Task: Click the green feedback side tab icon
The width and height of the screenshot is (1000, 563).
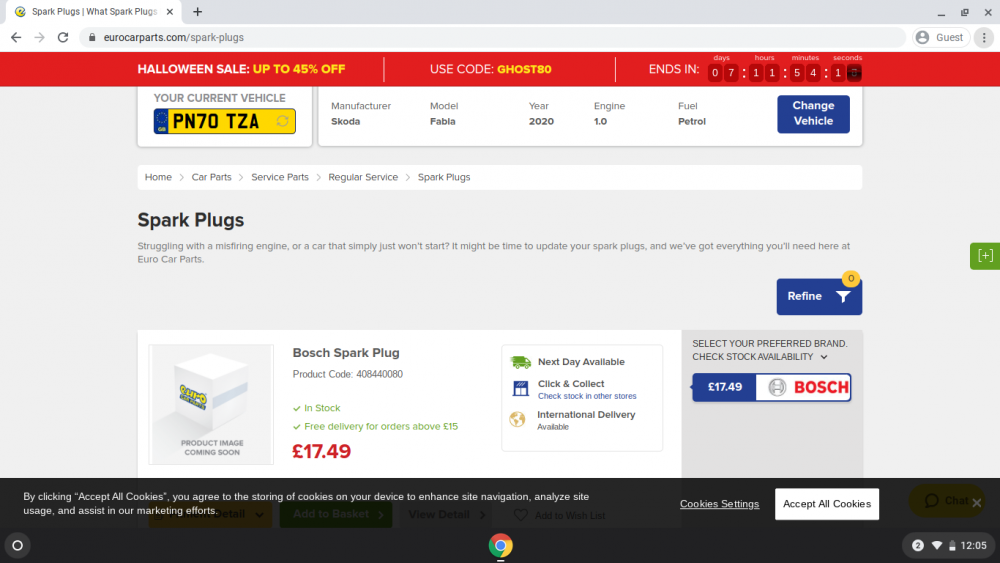Action: (985, 256)
